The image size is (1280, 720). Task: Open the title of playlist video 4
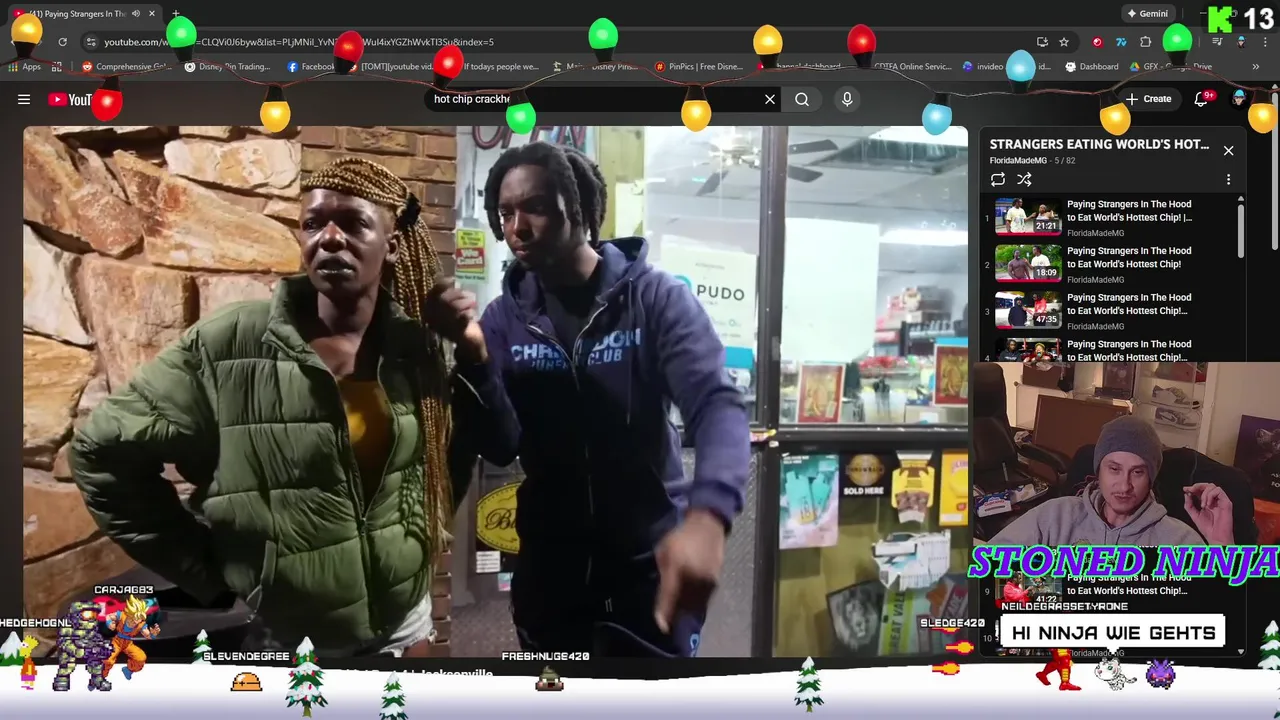pos(1129,350)
